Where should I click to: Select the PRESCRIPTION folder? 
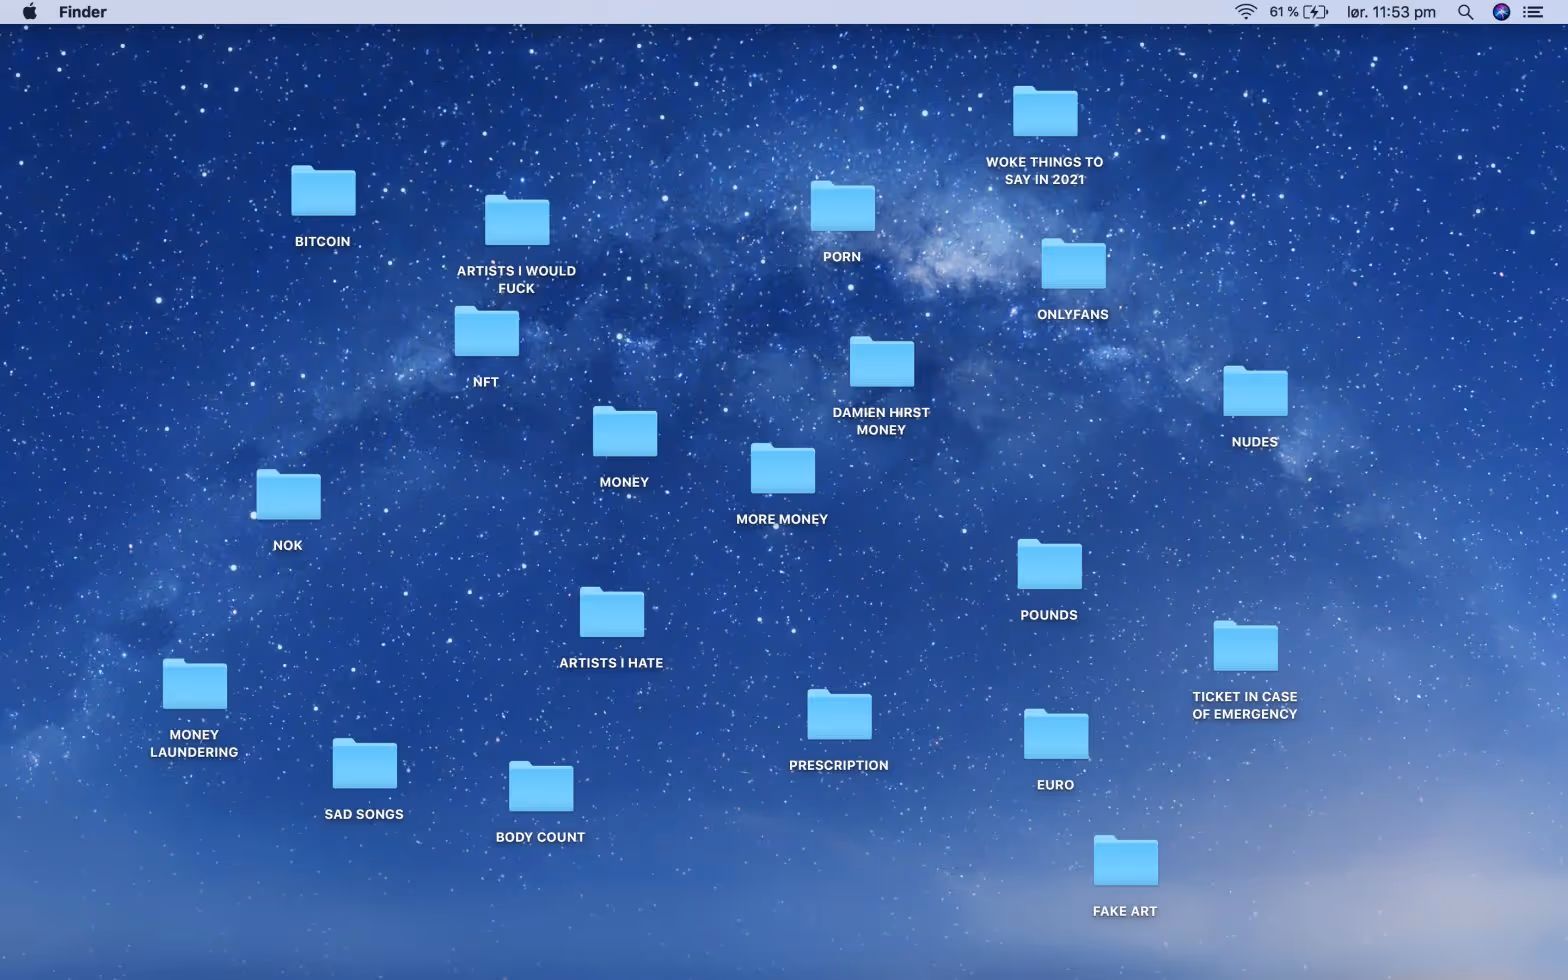click(x=839, y=716)
